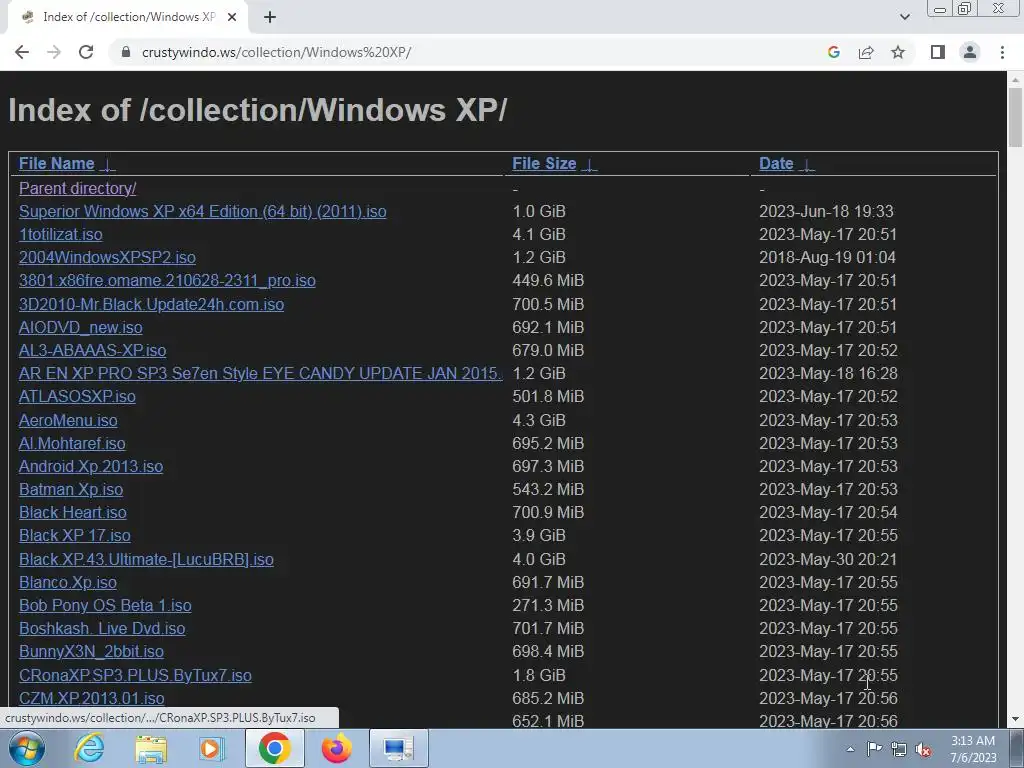The image size is (1024, 768).
Task: Select the 2018-Aug-19 01:04 date text
Action: tap(827, 257)
